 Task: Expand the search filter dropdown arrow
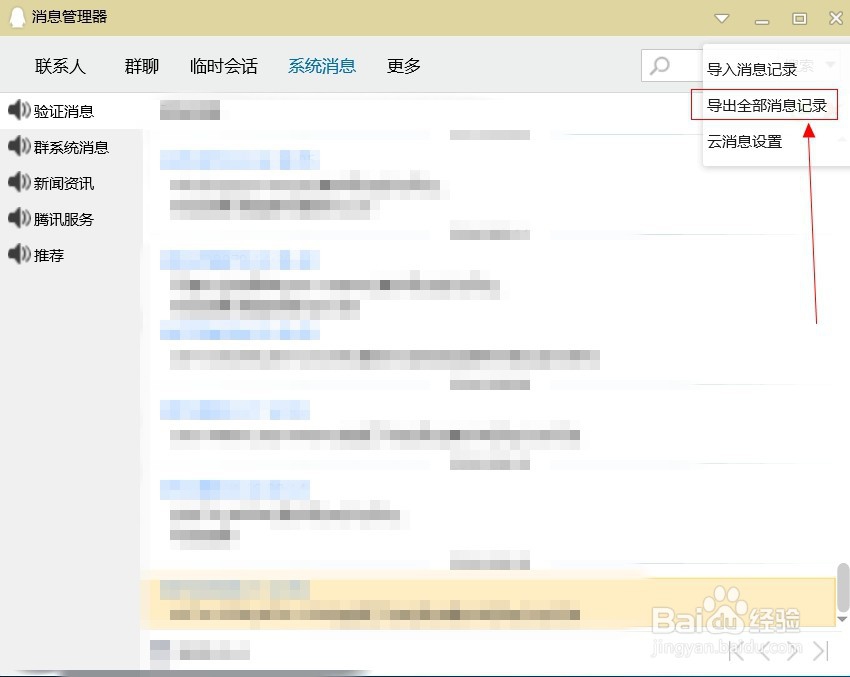(832, 65)
